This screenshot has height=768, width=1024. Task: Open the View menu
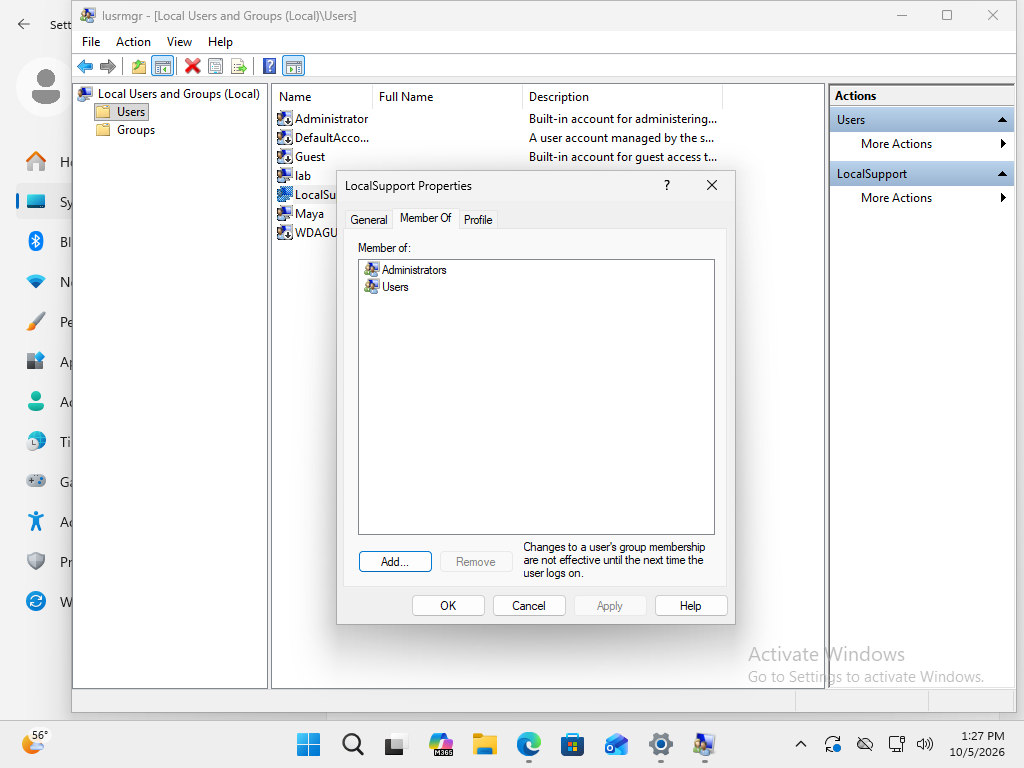coord(179,42)
